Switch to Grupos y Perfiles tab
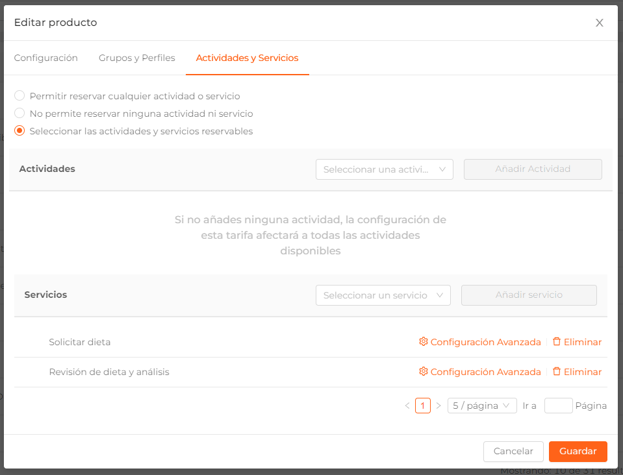Viewport: 623px width, 475px height. pyautogui.click(x=137, y=58)
